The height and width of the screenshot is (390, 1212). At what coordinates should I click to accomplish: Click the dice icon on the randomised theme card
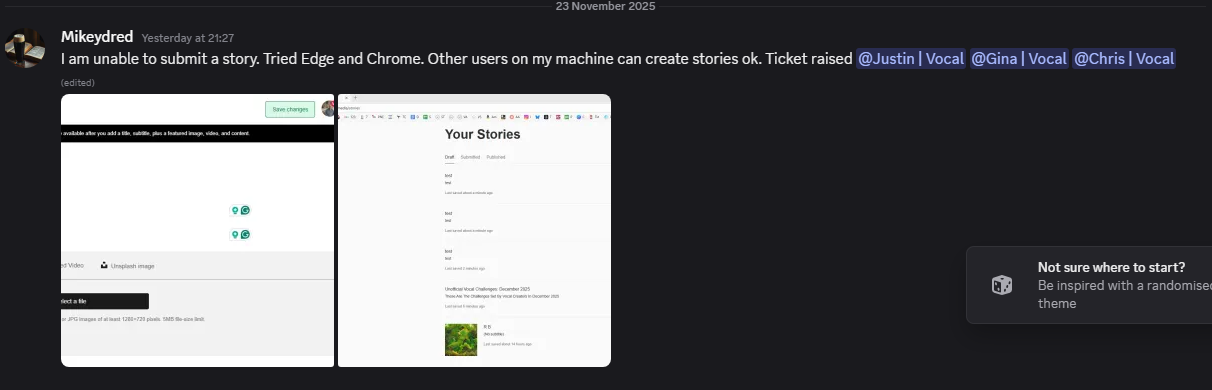pyautogui.click(x=1001, y=285)
